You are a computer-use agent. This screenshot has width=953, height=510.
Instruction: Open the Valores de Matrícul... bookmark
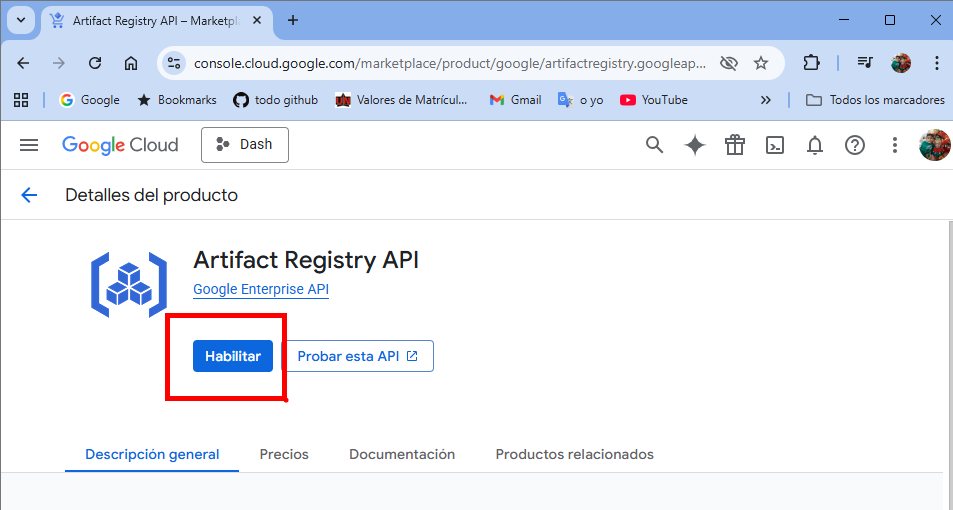pyautogui.click(x=402, y=100)
